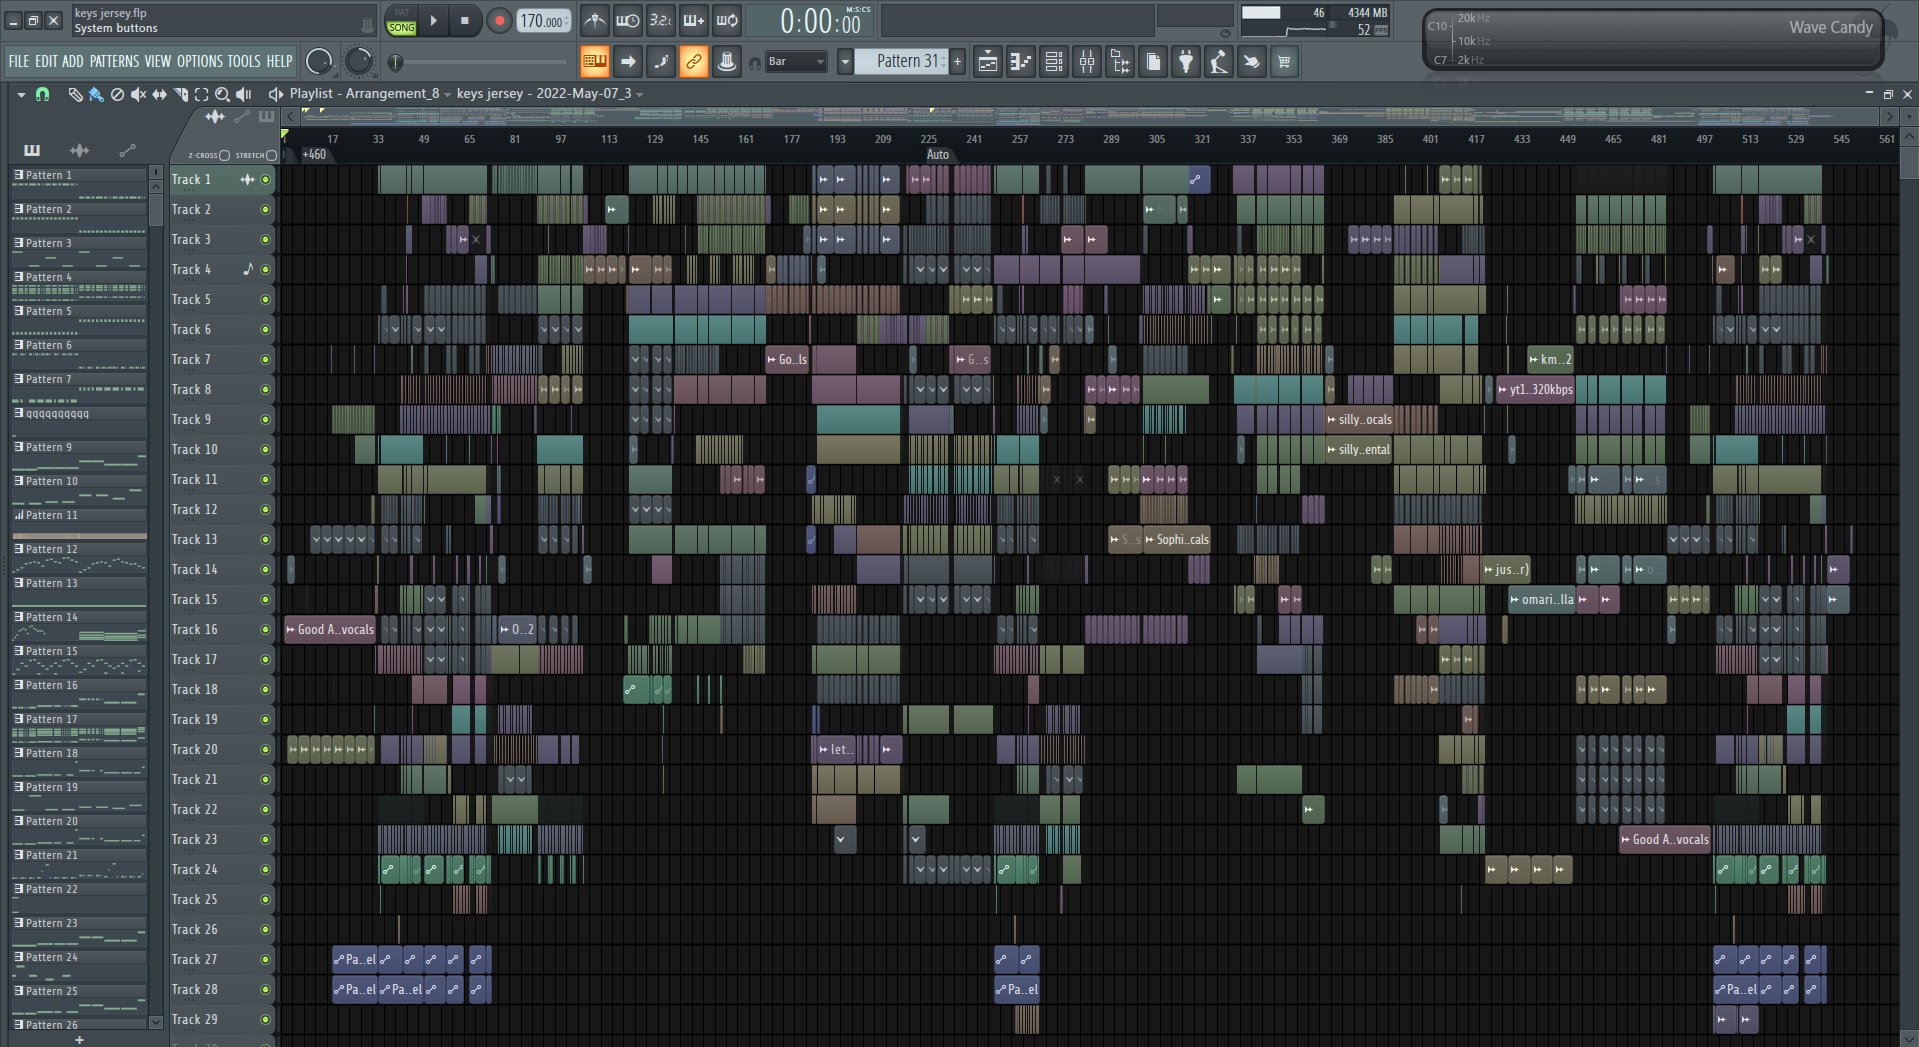Toggle the Playlist snap magnet

point(42,94)
